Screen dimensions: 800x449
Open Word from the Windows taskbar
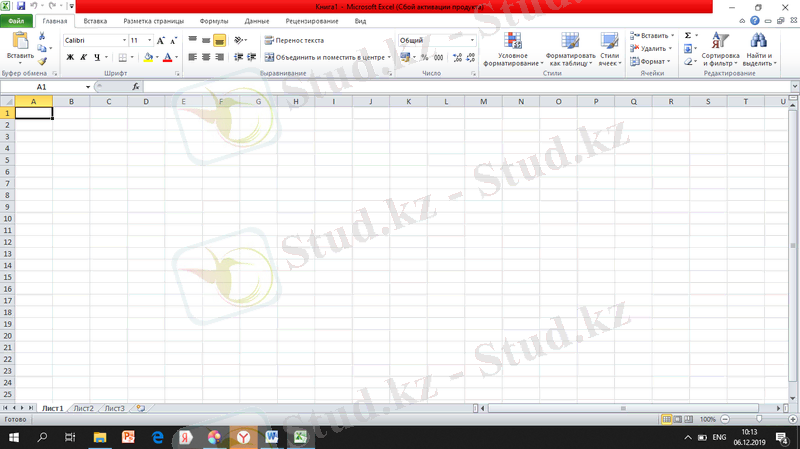click(271, 437)
